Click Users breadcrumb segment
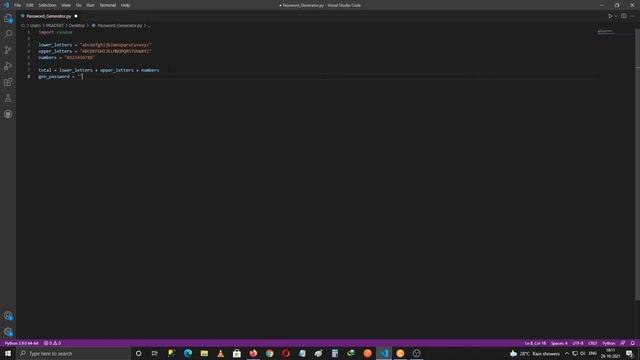 coord(36,25)
